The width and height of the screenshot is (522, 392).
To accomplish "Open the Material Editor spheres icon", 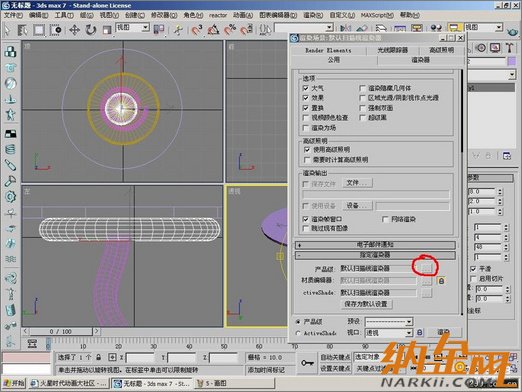I will 436,28.
